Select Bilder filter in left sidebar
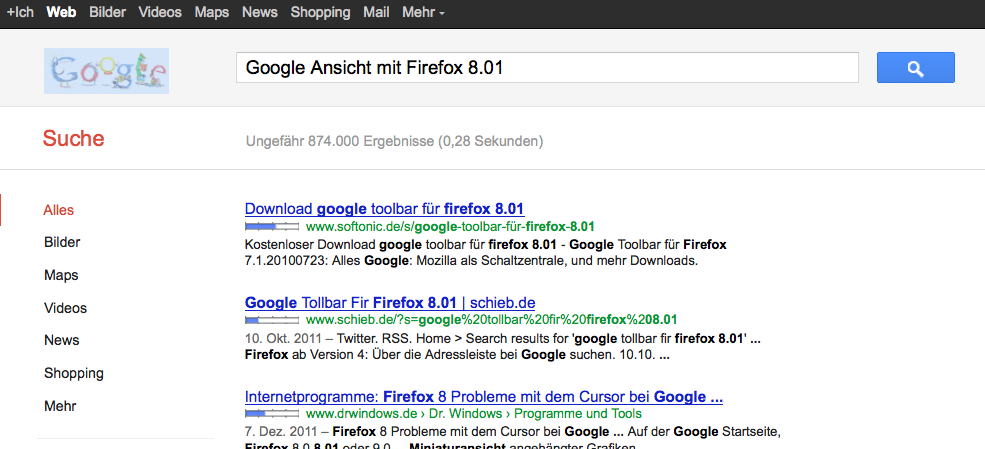985x449 pixels. point(62,242)
